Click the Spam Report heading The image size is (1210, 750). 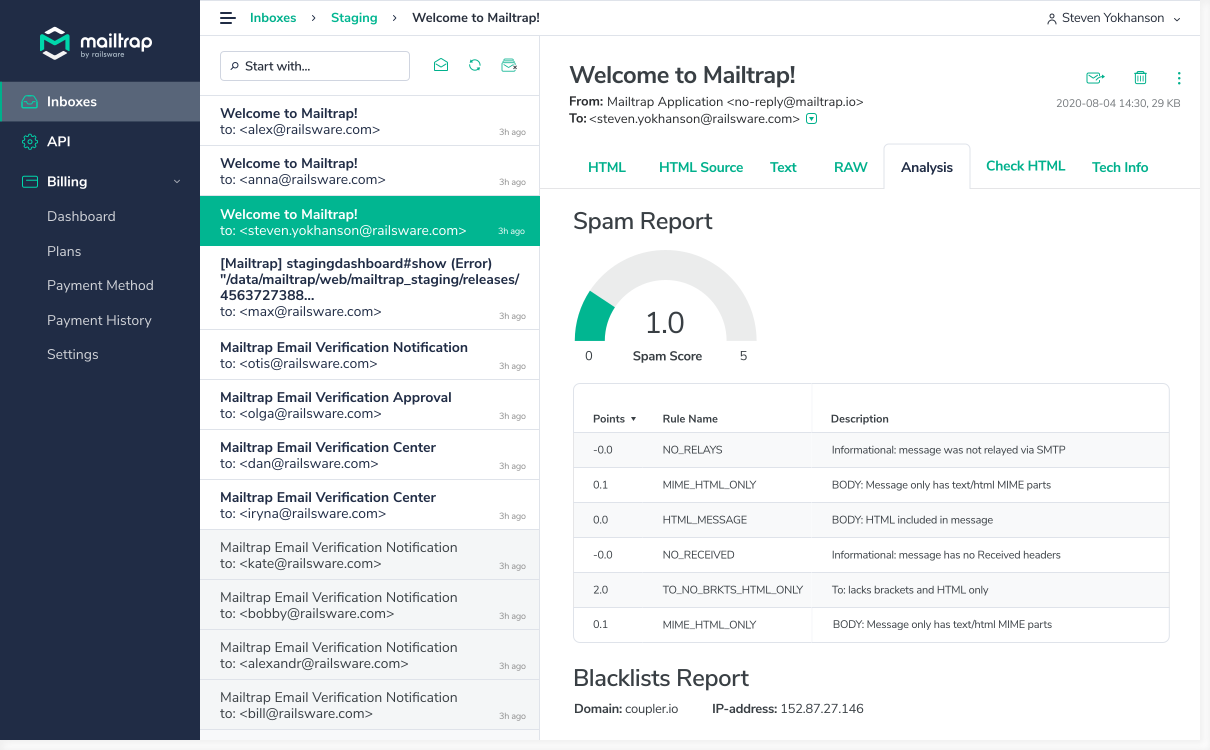643,221
